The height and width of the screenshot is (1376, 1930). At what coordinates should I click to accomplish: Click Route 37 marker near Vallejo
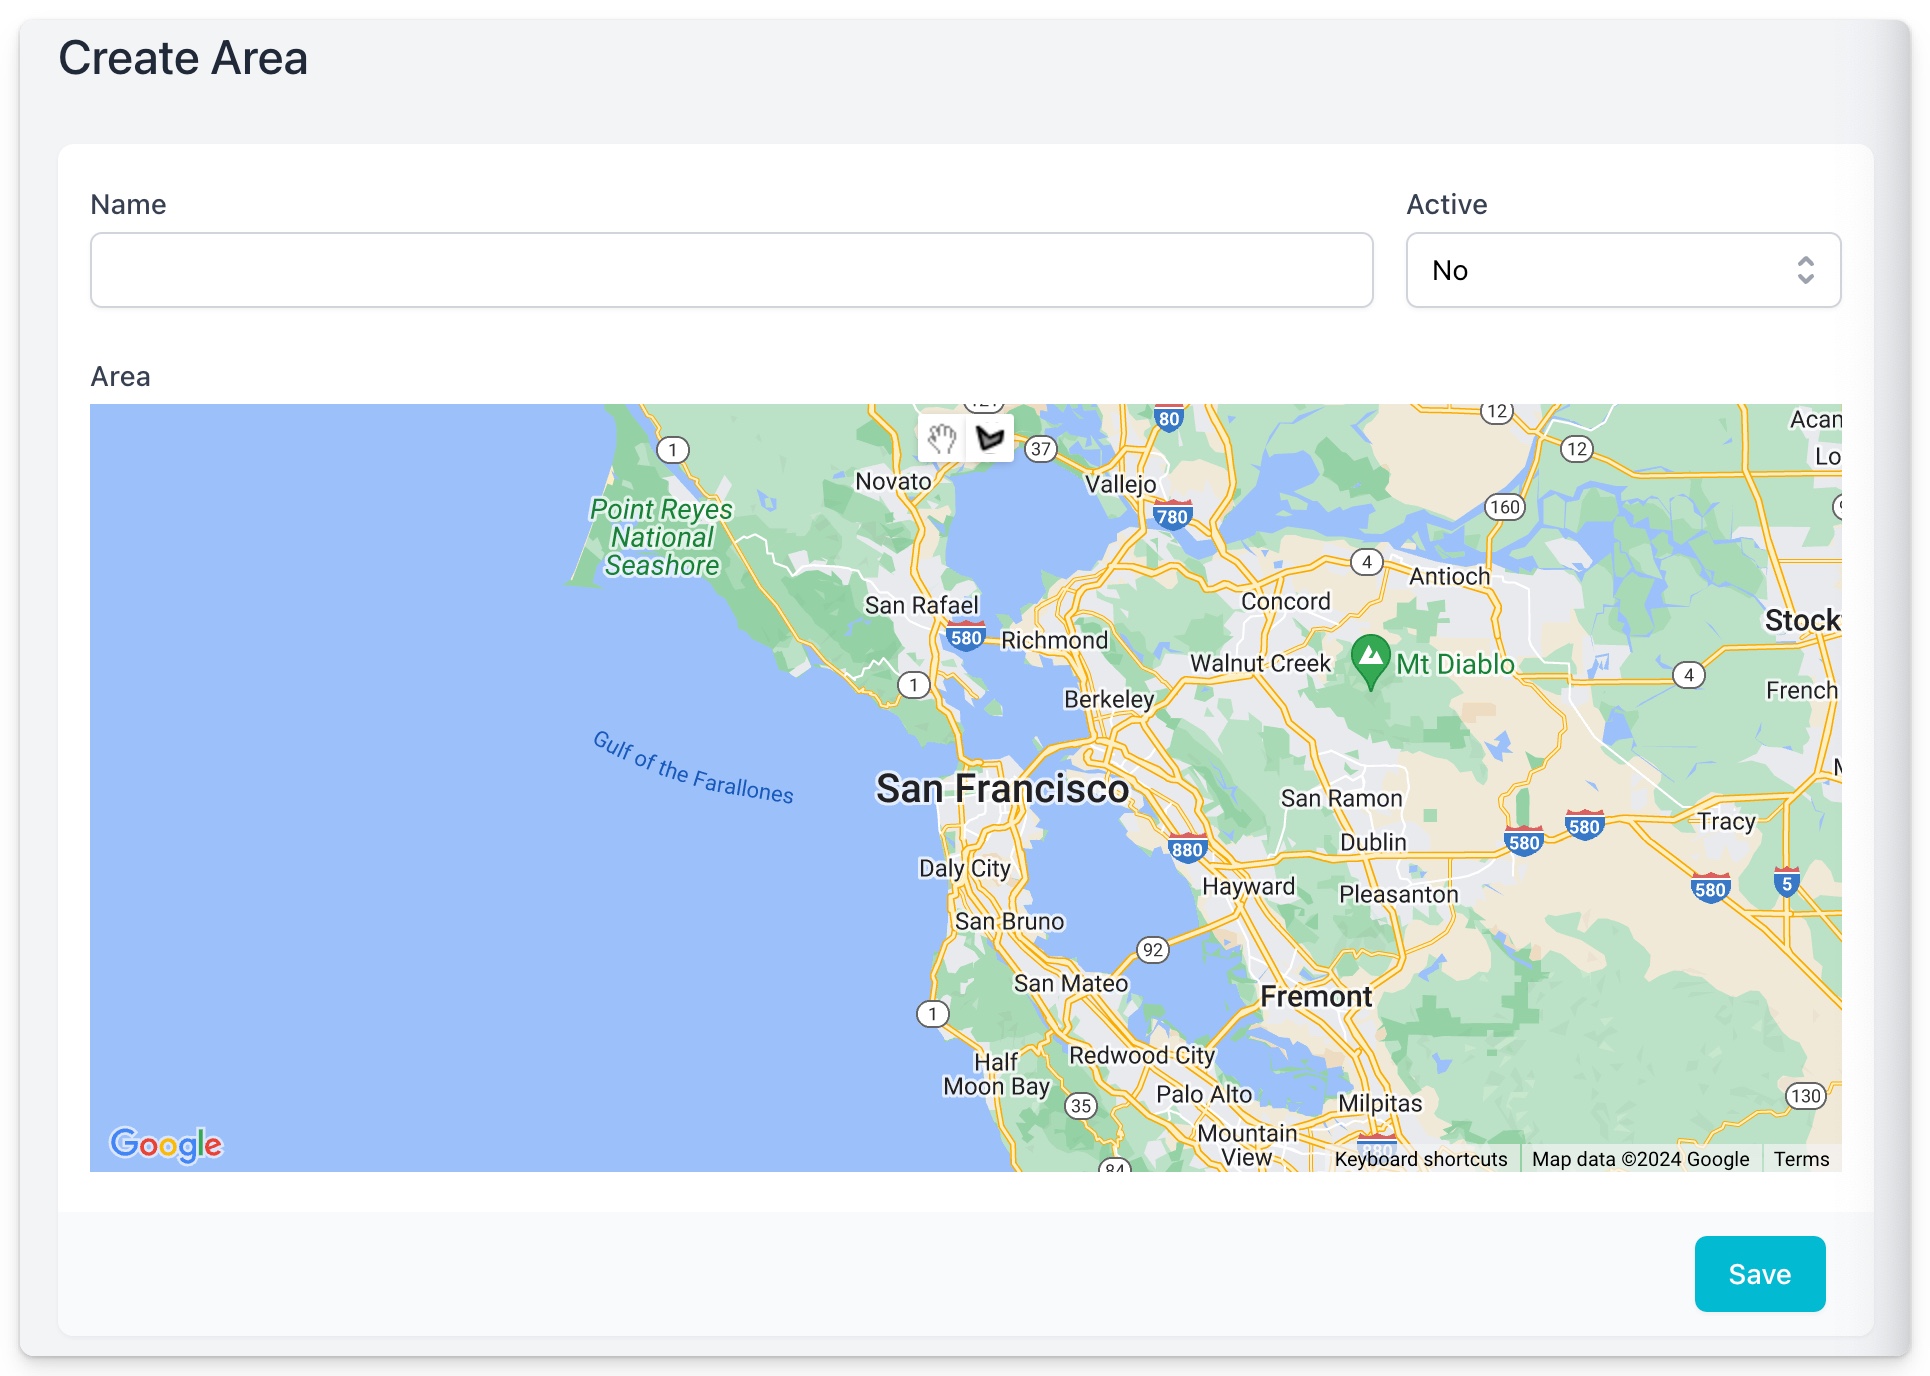(x=1040, y=449)
